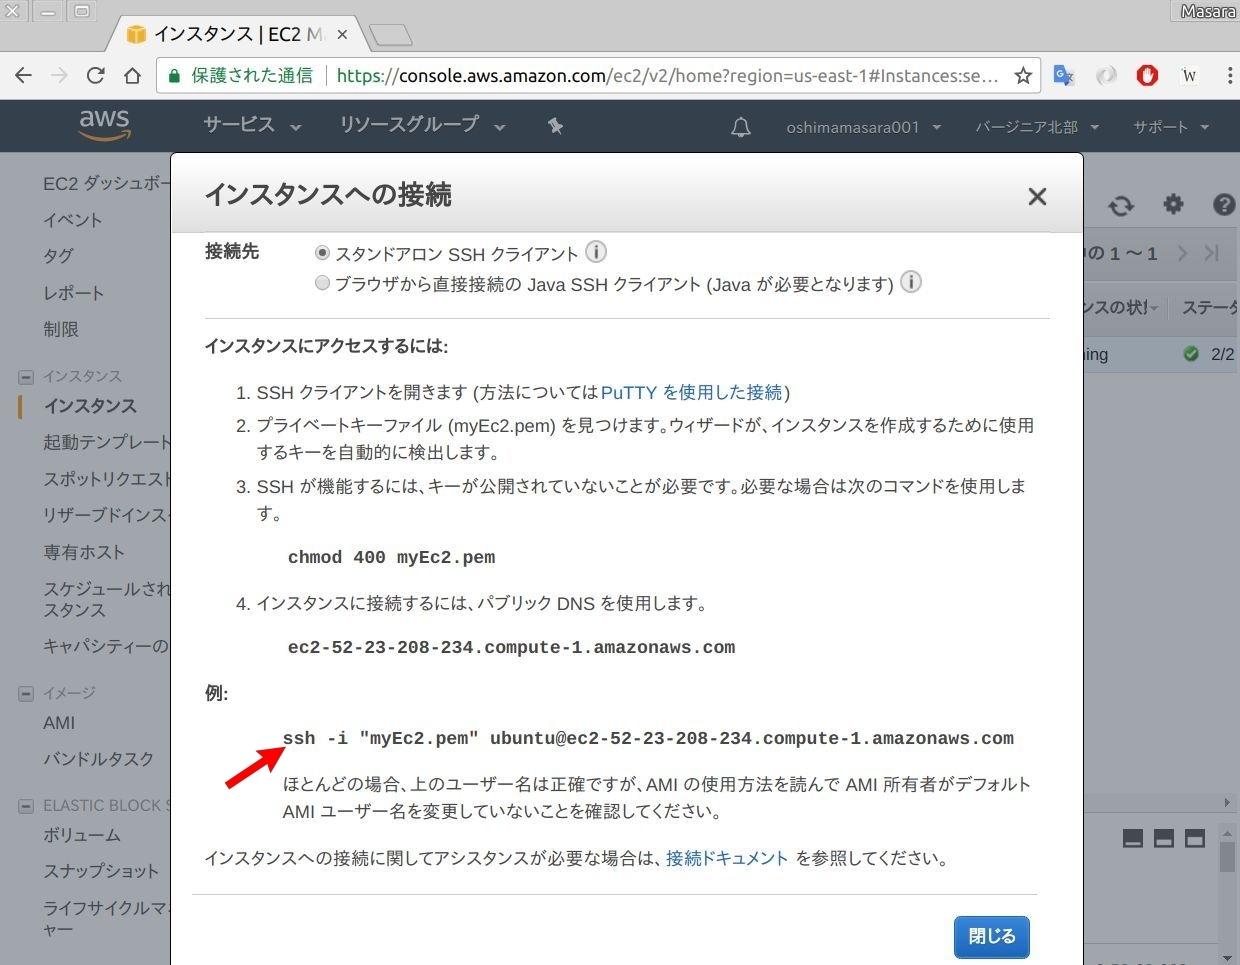Open info icon beside スタンドアロン SSH クライアント

point(596,252)
